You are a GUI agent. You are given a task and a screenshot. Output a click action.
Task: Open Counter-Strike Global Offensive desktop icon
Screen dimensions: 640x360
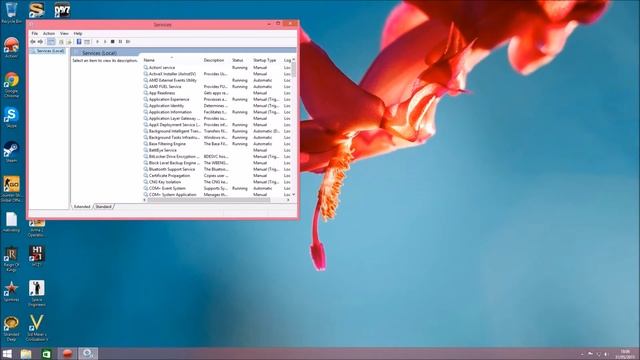(11, 189)
